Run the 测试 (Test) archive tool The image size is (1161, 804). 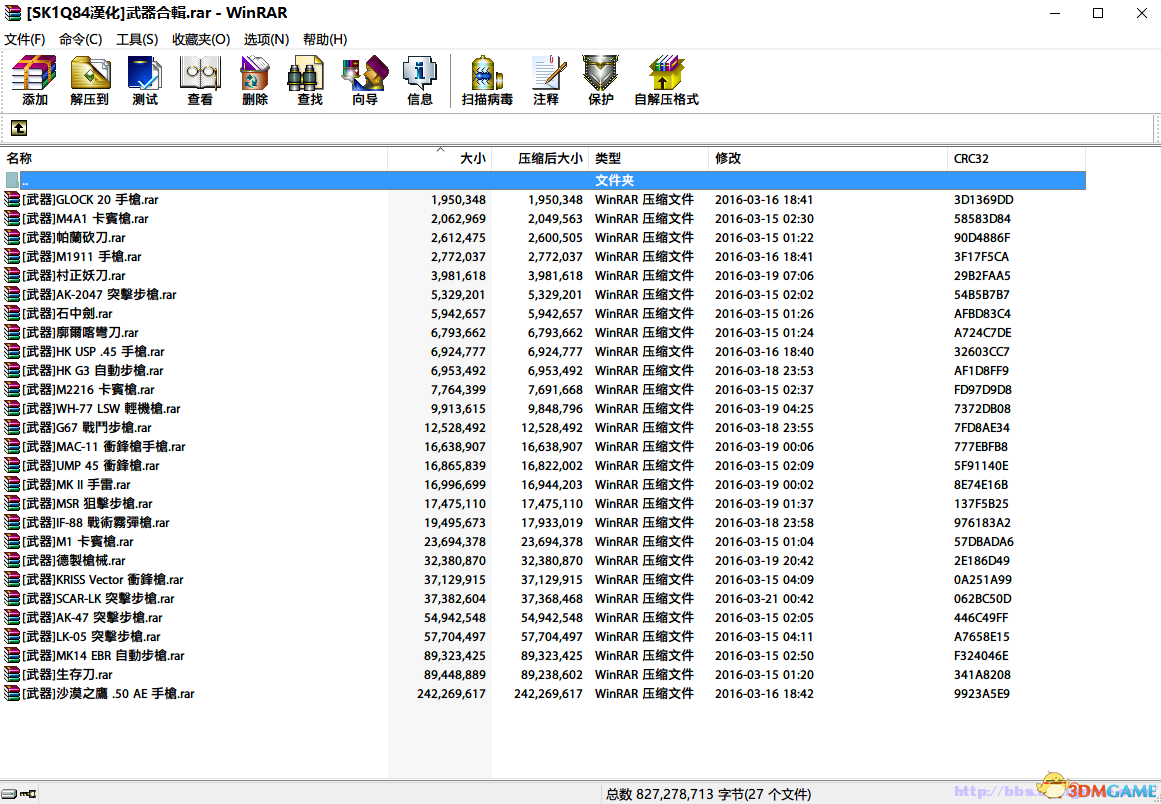[x=144, y=81]
